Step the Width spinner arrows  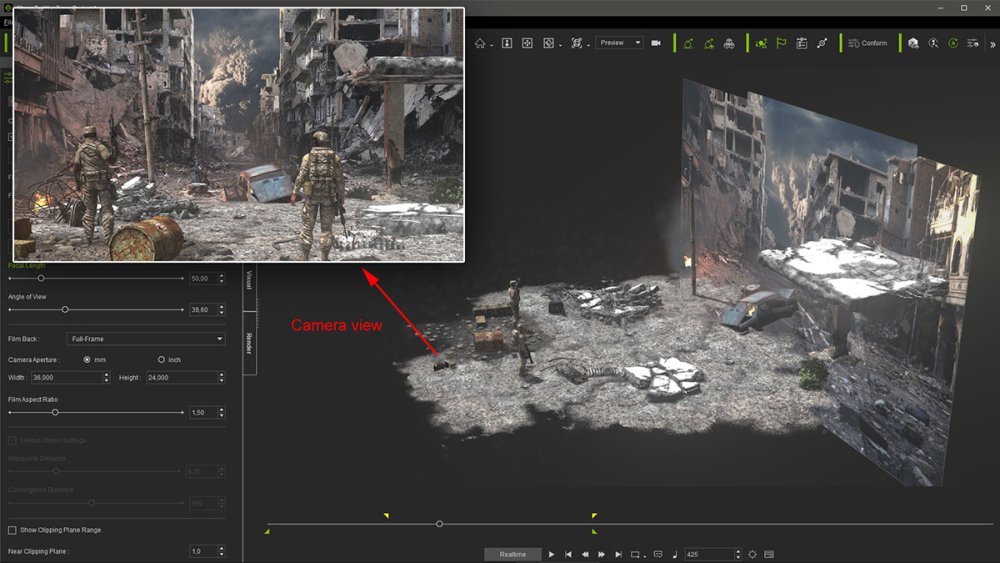(x=107, y=377)
